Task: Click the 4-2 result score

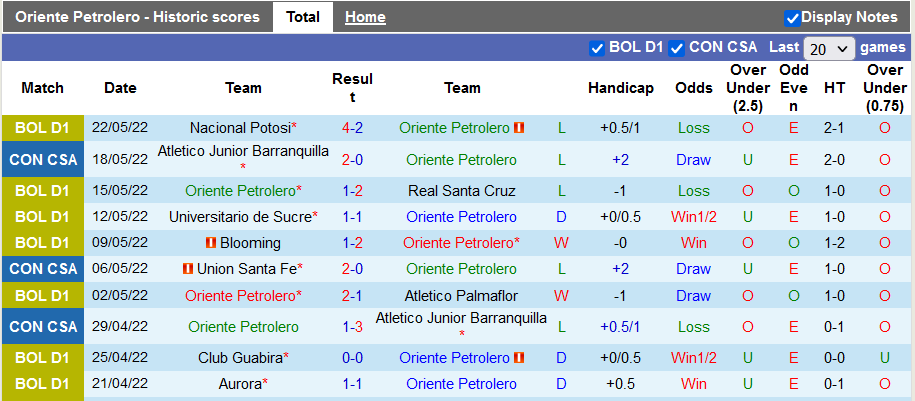Action: (x=352, y=128)
